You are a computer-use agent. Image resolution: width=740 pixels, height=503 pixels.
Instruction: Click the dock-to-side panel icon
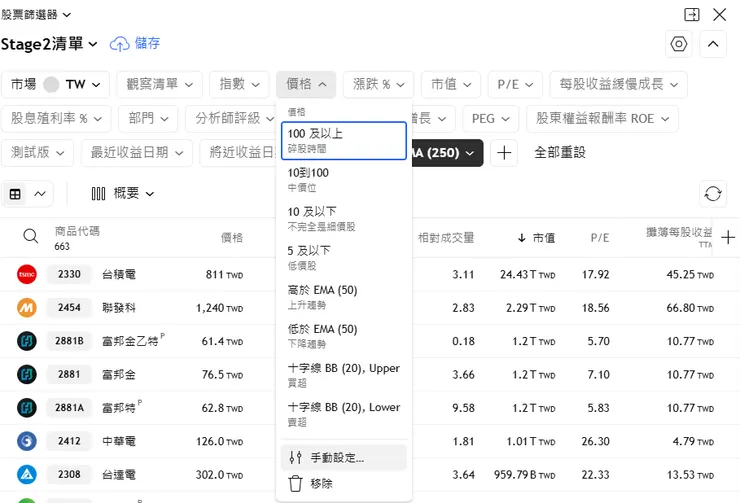(692, 15)
